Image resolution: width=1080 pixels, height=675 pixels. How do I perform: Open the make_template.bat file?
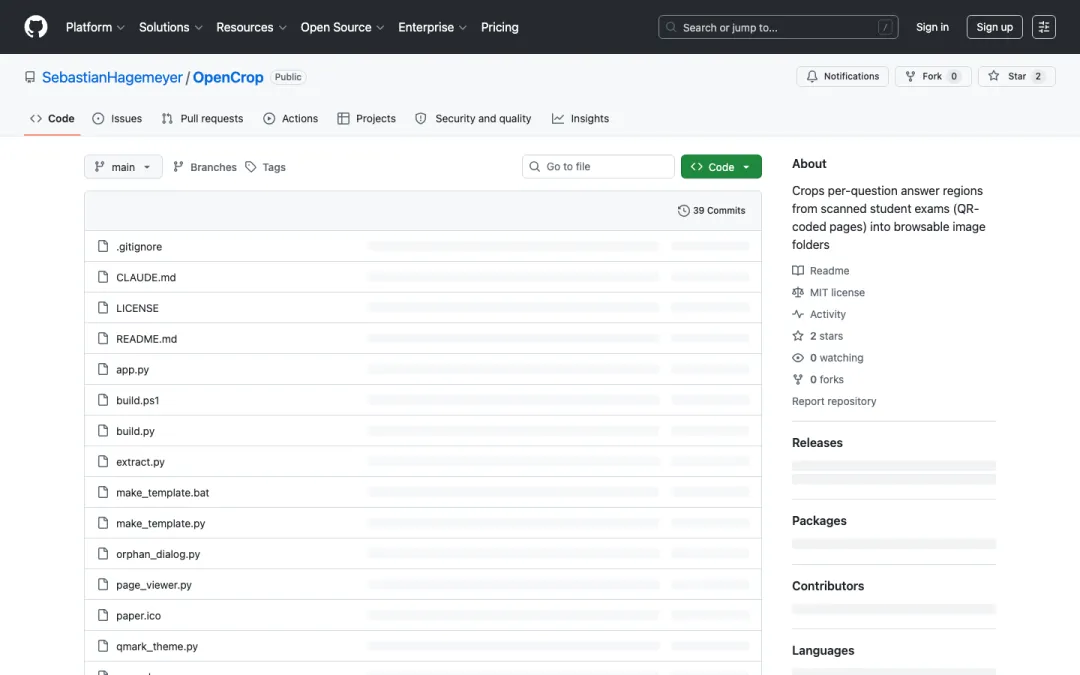pos(163,492)
